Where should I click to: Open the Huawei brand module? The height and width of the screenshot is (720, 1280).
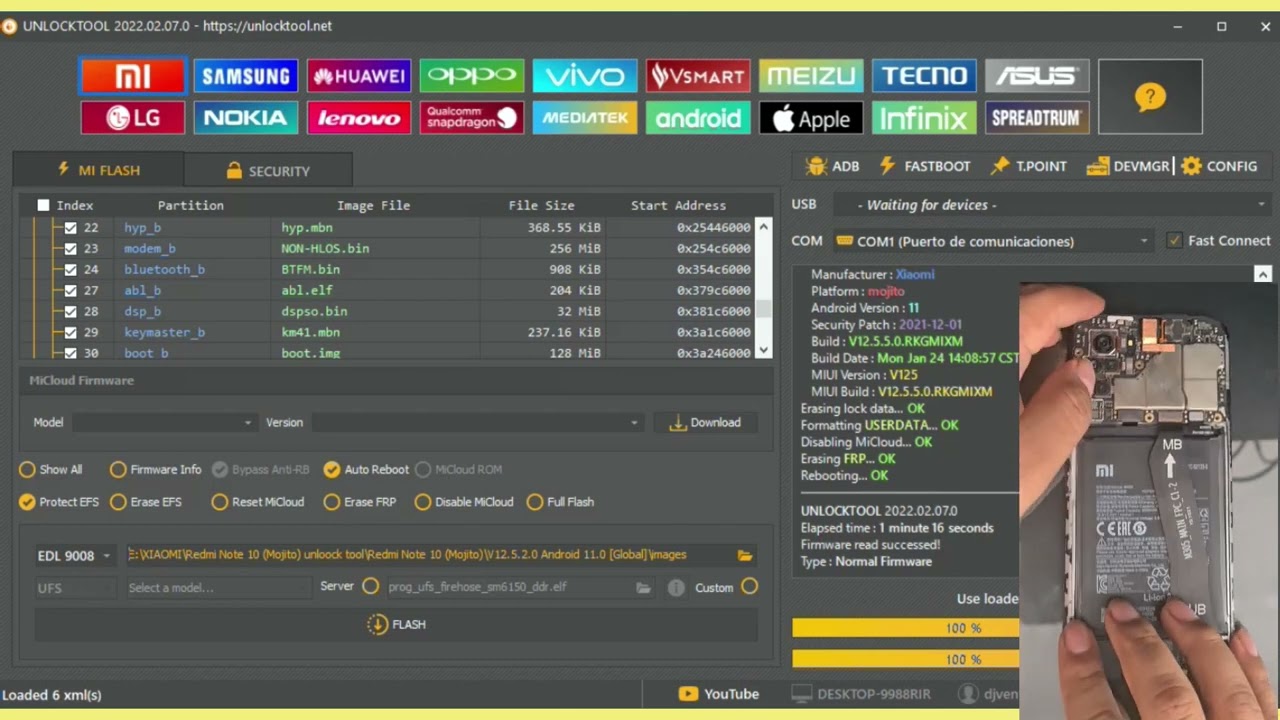click(359, 76)
